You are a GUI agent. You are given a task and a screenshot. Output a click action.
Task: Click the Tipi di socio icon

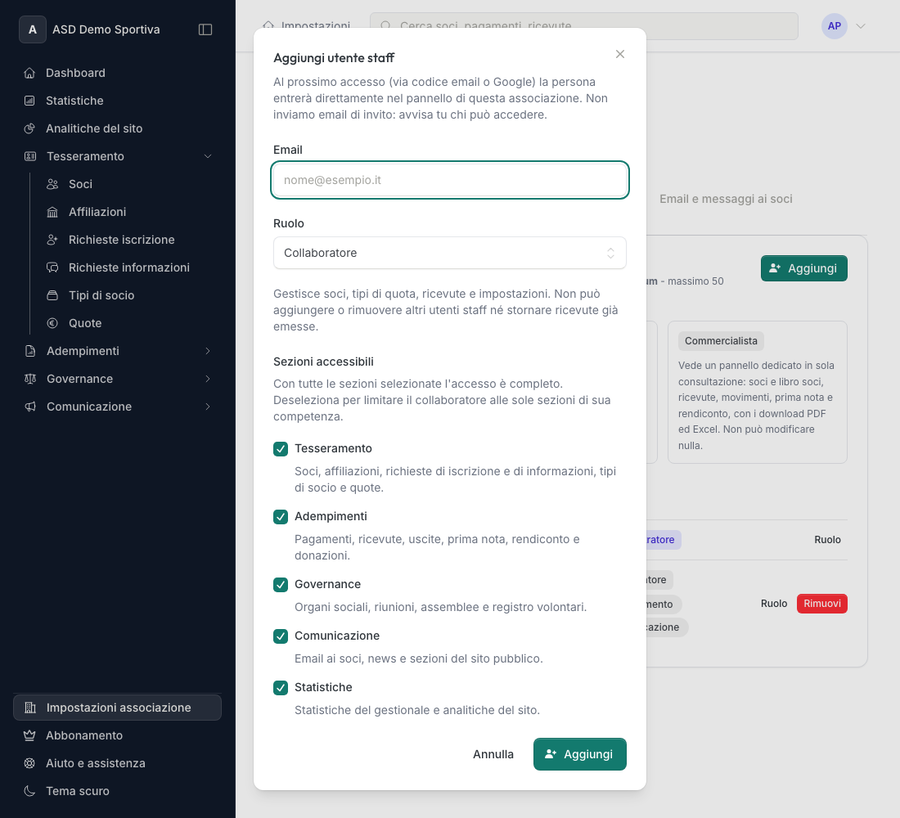[52, 296]
